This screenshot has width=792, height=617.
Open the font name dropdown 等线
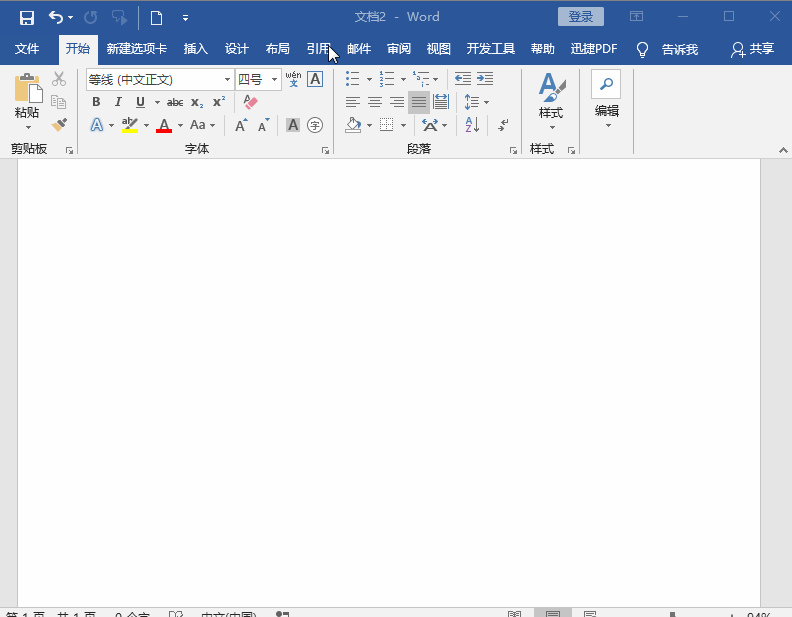click(x=227, y=80)
